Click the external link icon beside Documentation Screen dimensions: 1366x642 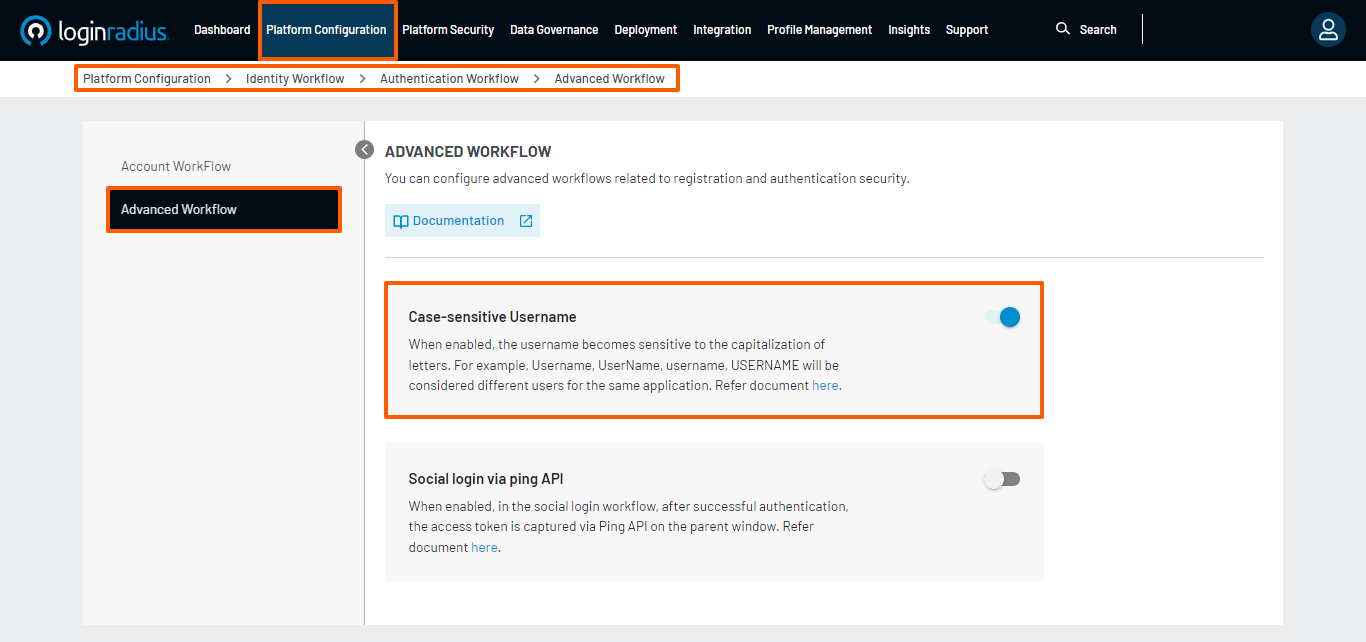526,220
